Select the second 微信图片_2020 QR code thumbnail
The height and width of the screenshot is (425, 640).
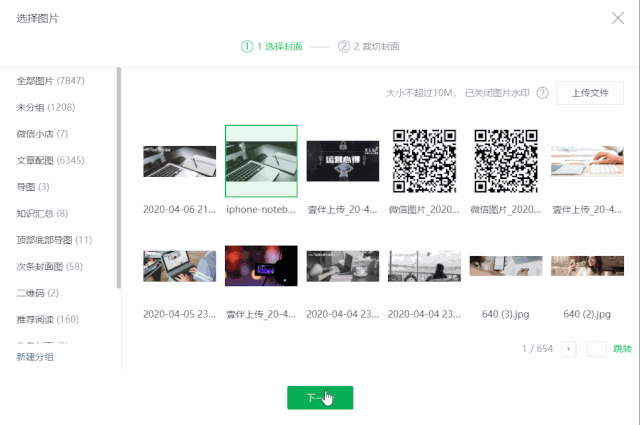(506, 161)
